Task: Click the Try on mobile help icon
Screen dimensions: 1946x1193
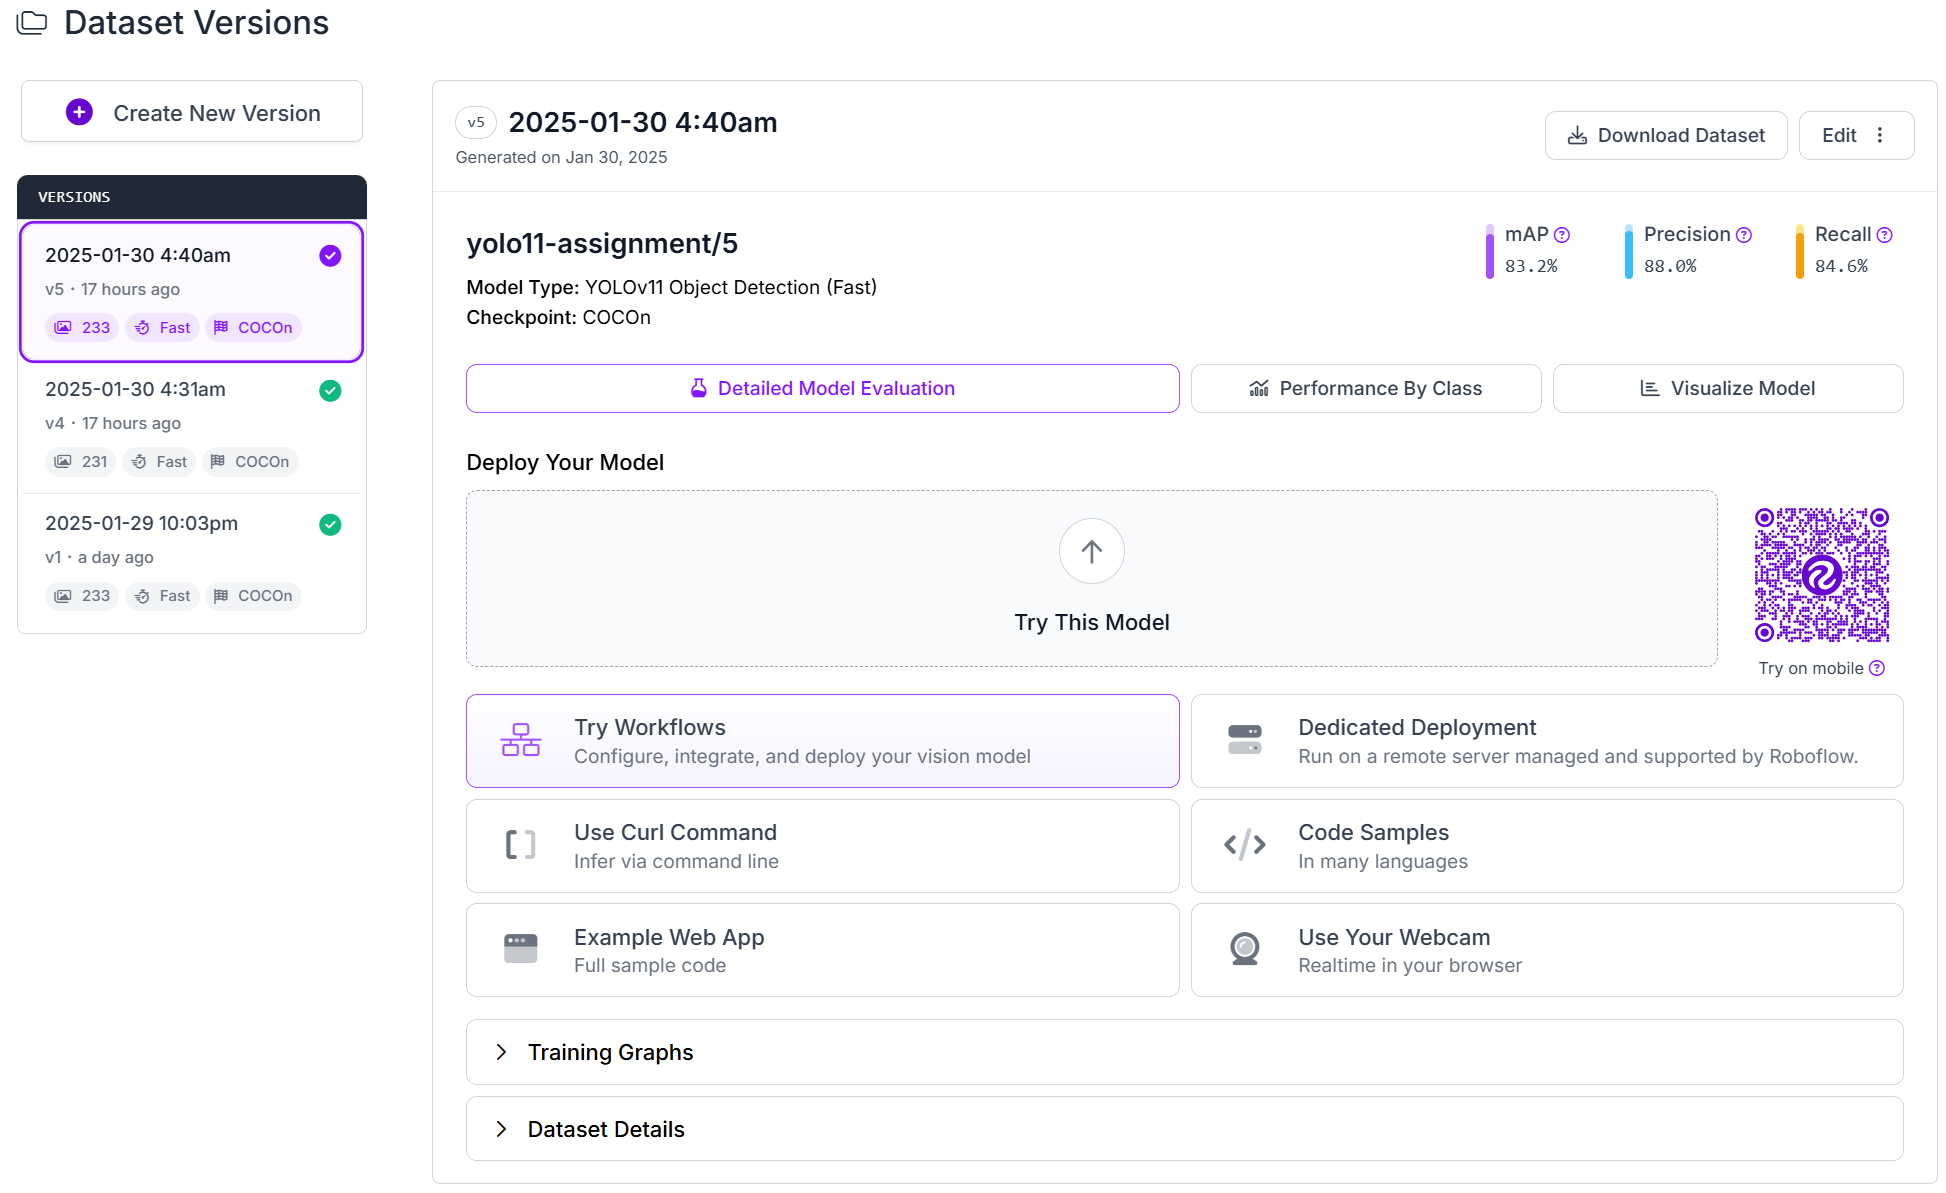Action: pos(1877,668)
